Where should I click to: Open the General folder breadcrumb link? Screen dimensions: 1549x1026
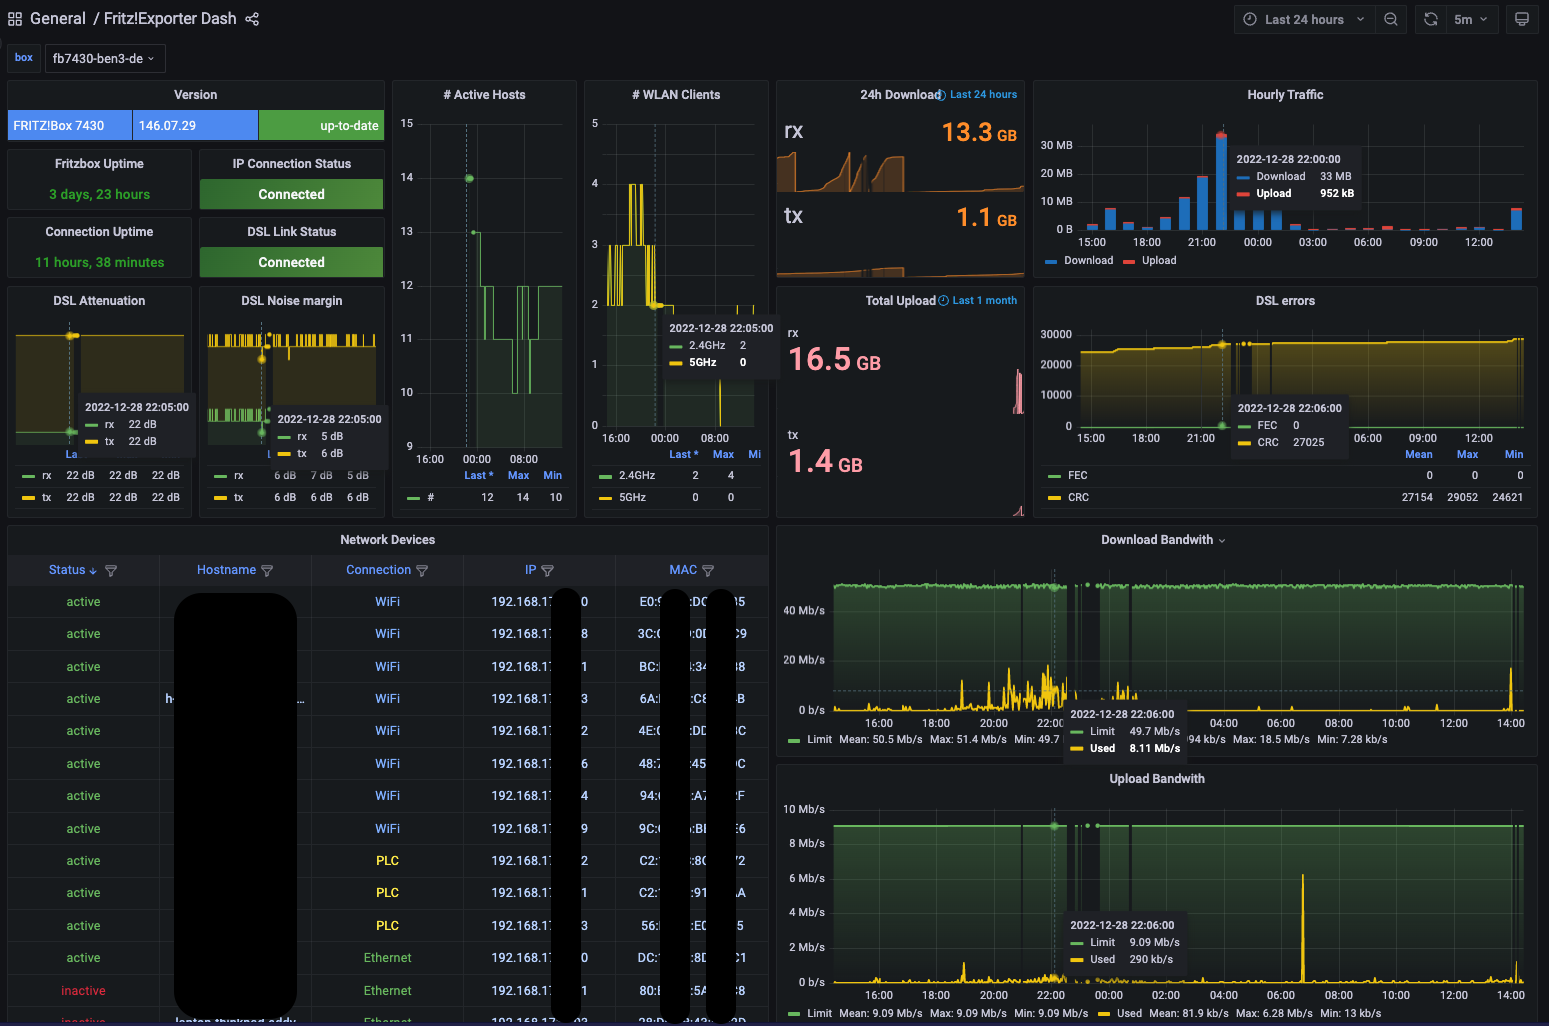coord(58,19)
